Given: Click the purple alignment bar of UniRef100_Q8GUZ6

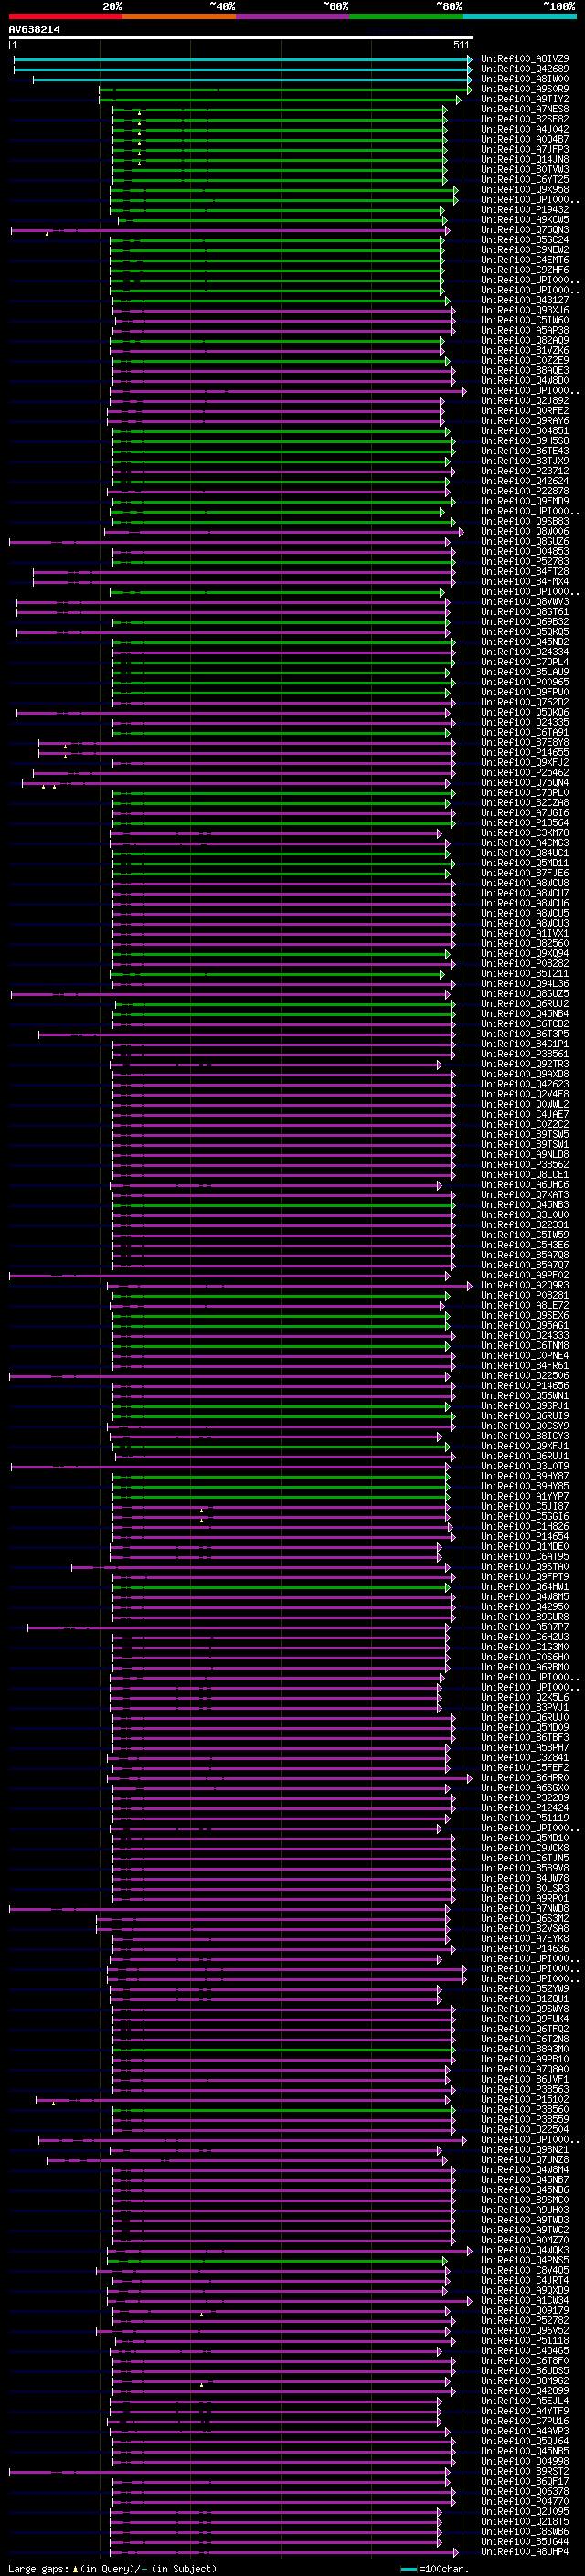Looking at the screenshot, I should point(230,542).
